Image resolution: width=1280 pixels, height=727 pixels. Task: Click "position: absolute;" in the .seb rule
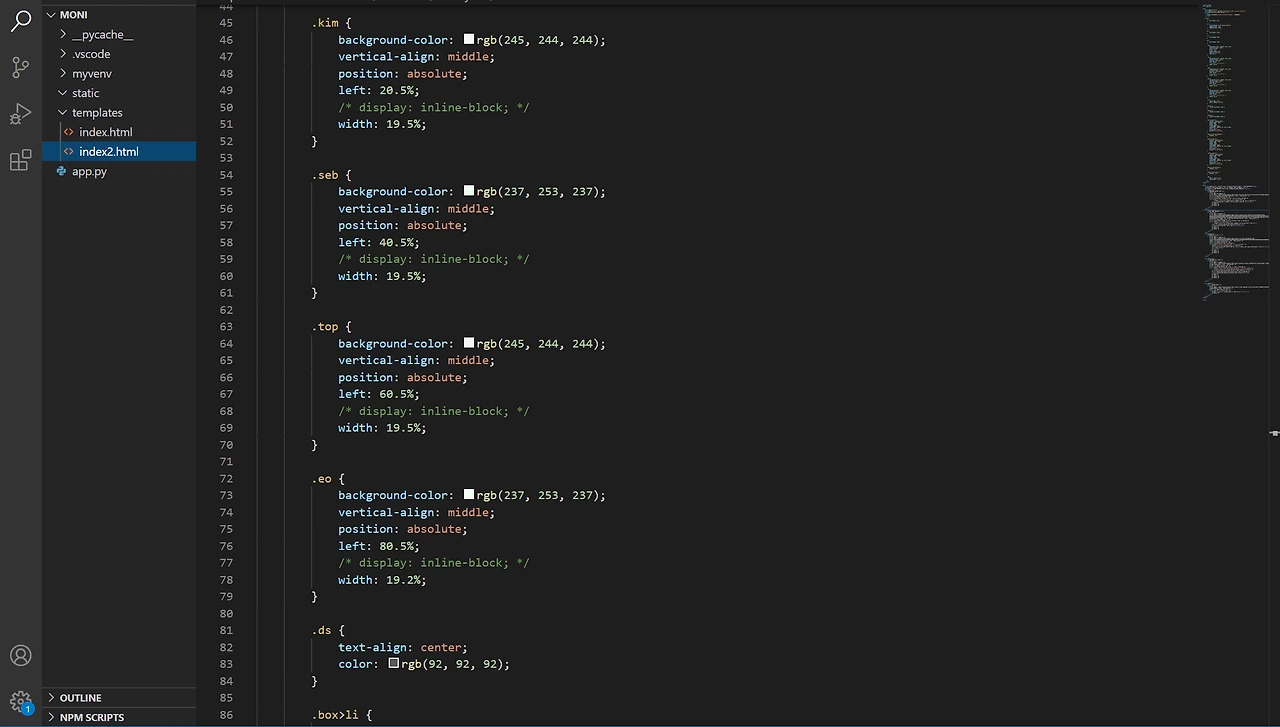403,225
